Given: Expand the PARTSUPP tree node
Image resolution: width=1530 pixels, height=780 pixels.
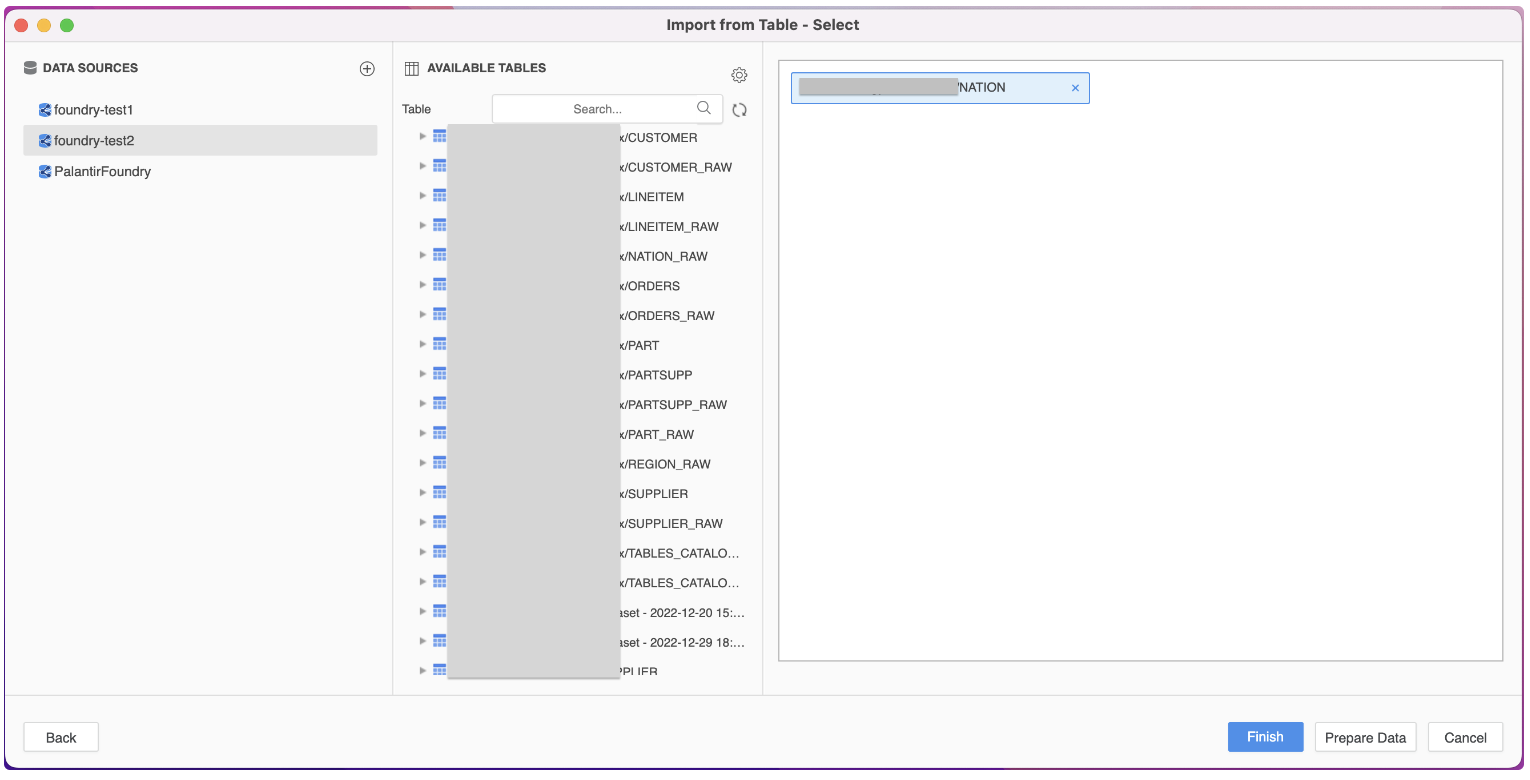Looking at the screenshot, I should click(x=422, y=372).
